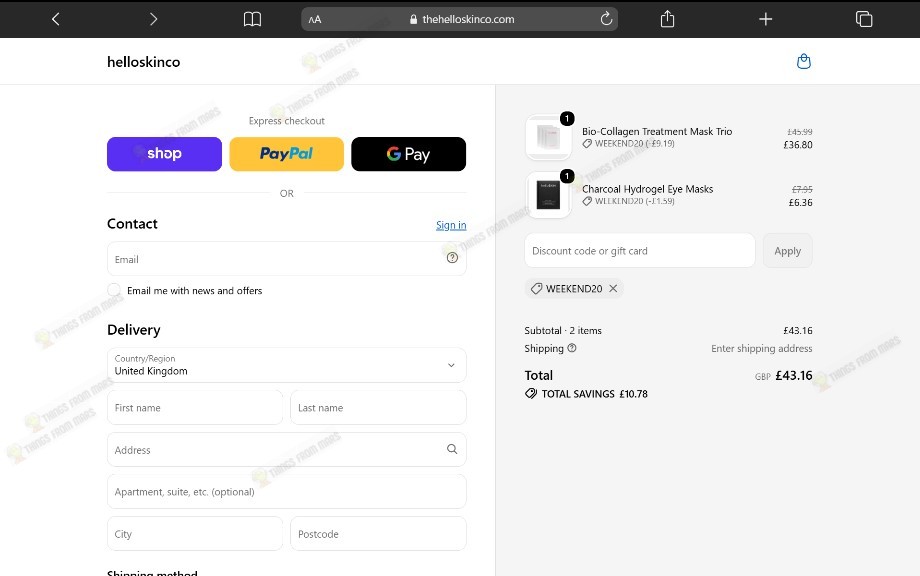Tap the AA reader text size control
Screen dimensions: 920x576
click(315, 19)
